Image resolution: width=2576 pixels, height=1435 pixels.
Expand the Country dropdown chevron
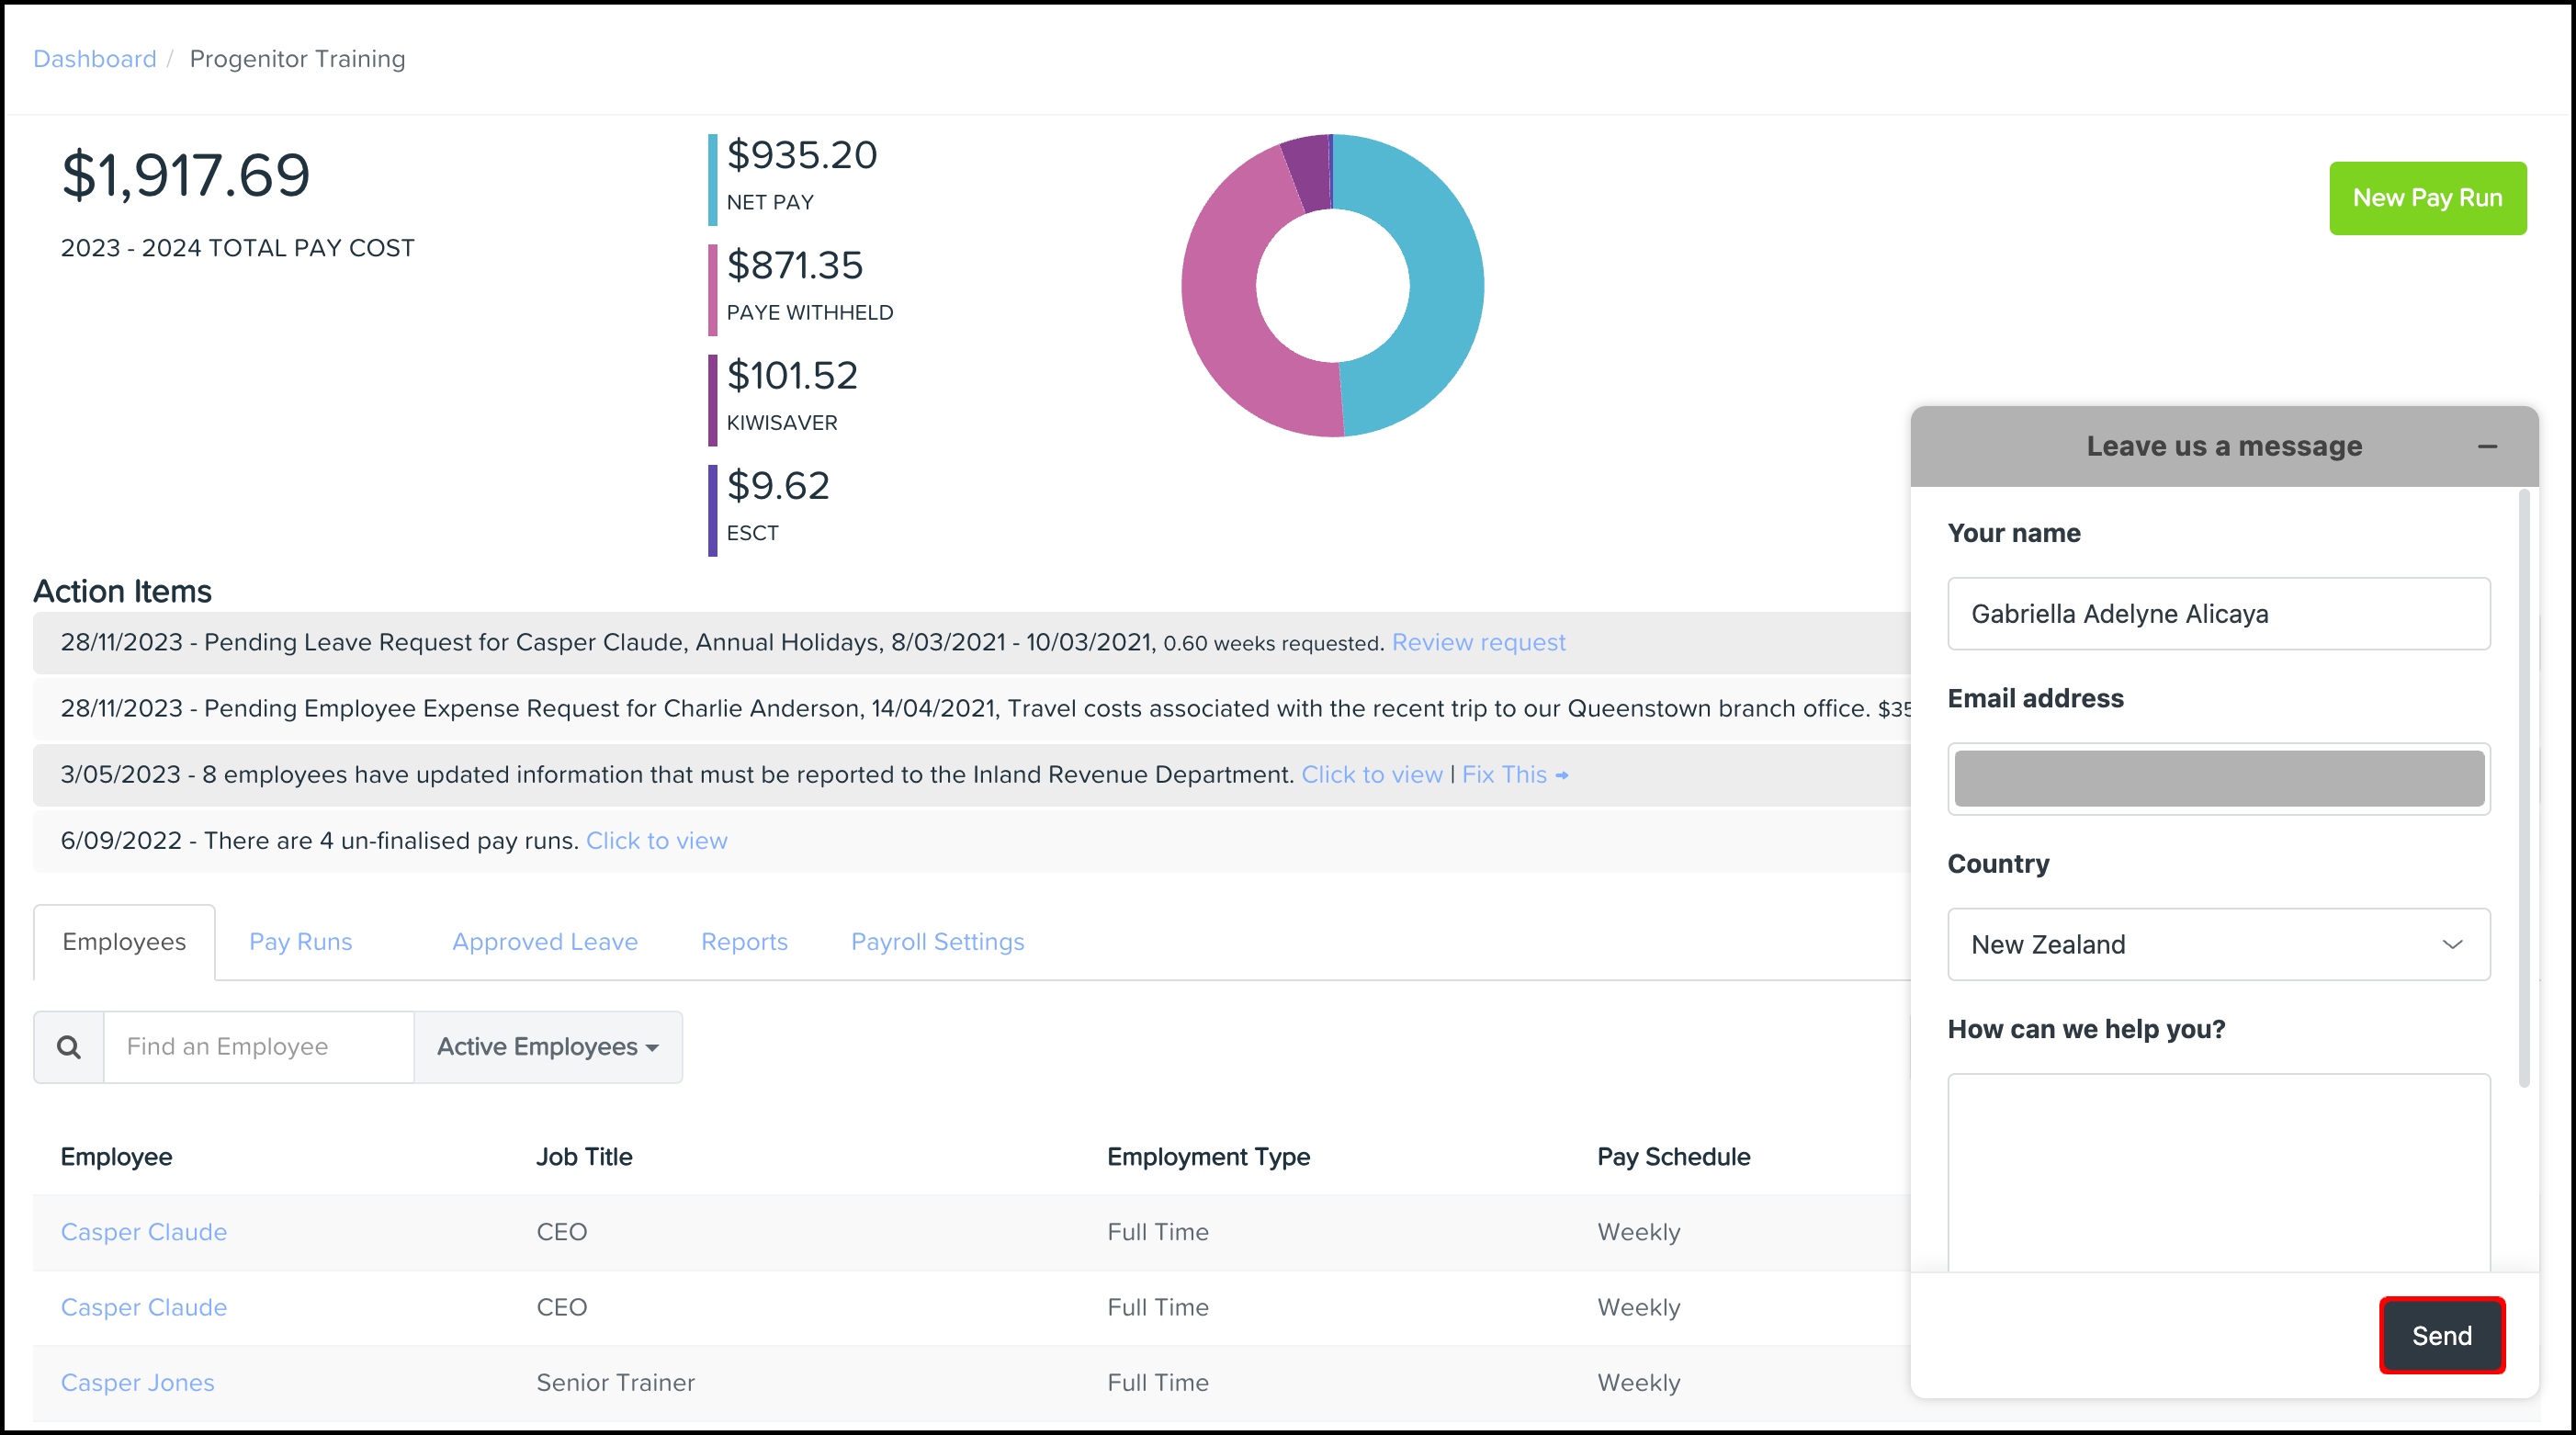(x=2452, y=944)
